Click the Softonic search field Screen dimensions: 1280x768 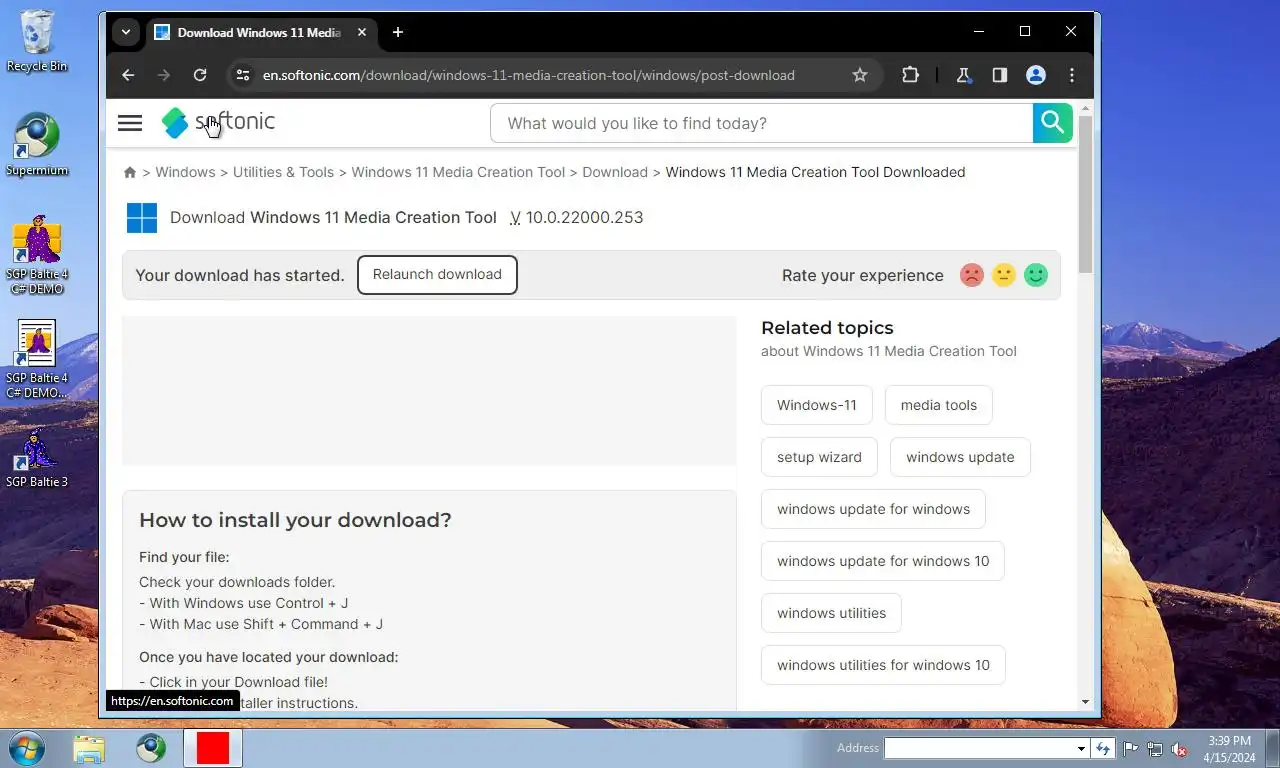point(761,123)
